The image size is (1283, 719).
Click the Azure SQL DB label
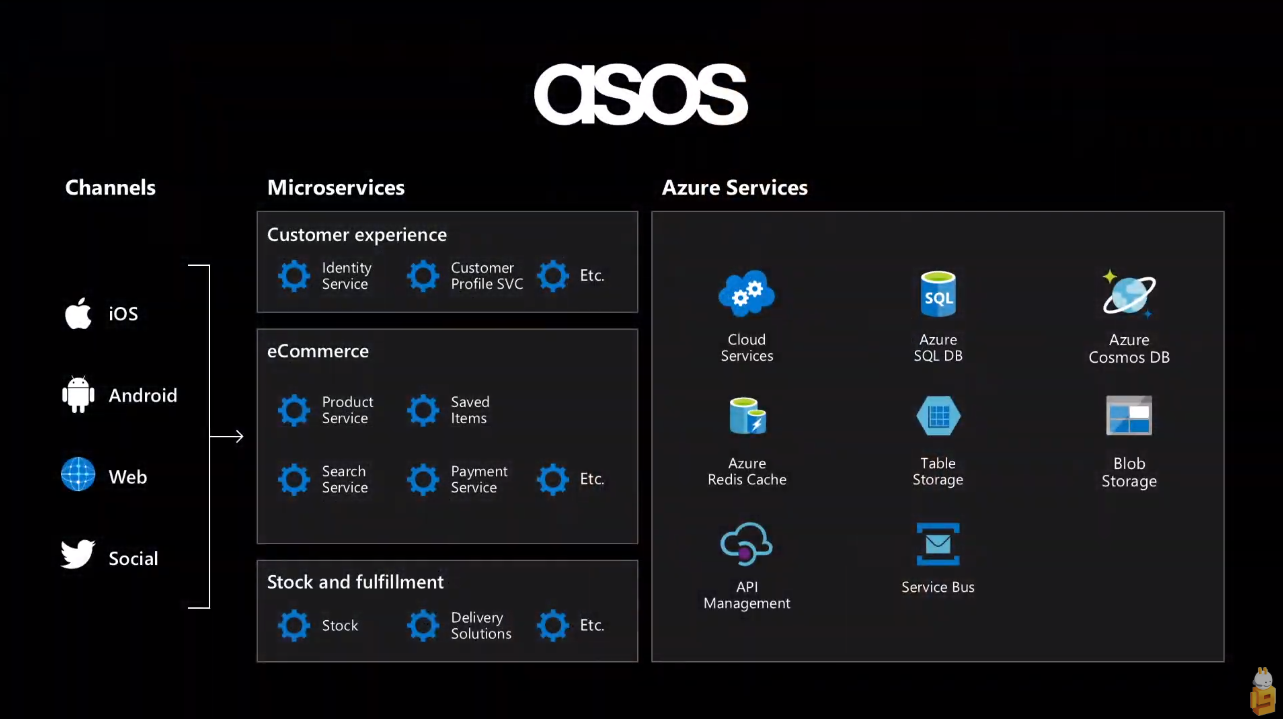click(x=938, y=348)
